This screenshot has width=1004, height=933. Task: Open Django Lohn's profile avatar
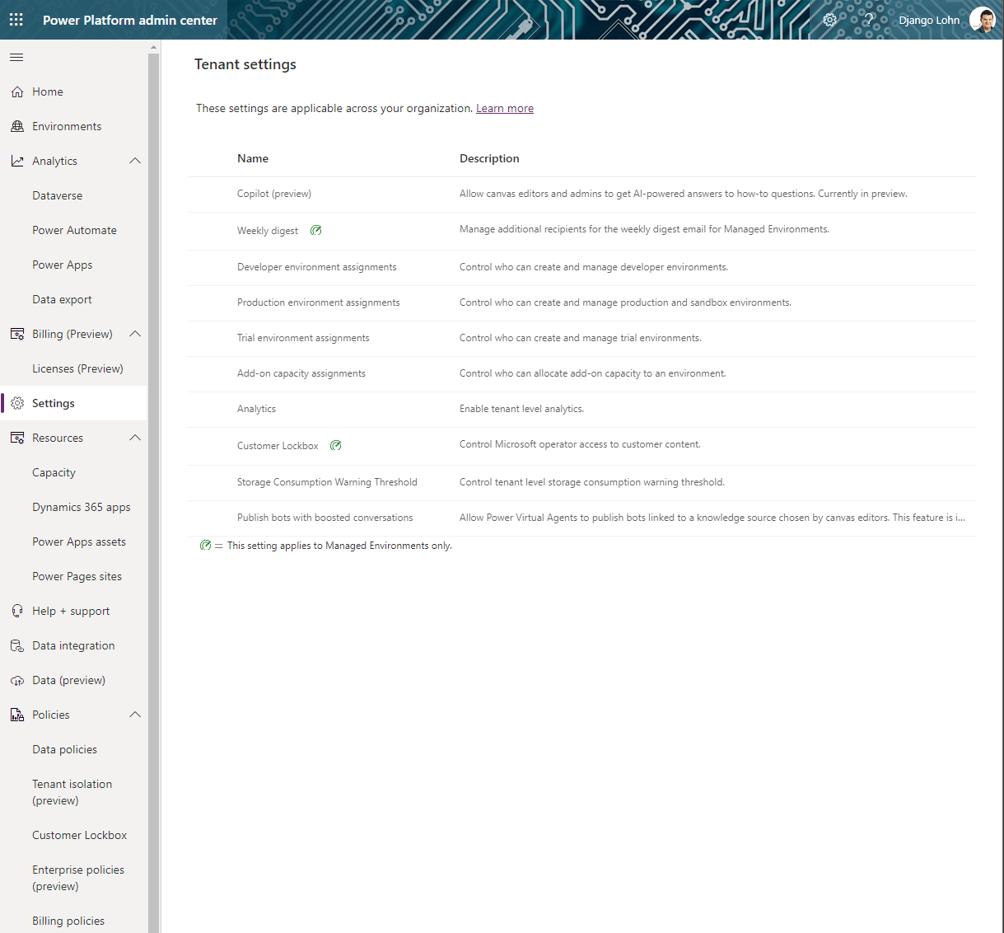pyautogui.click(x=982, y=20)
